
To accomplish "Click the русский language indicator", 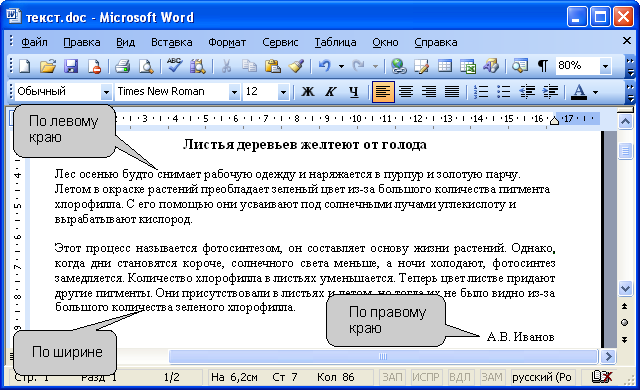I will [542, 377].
